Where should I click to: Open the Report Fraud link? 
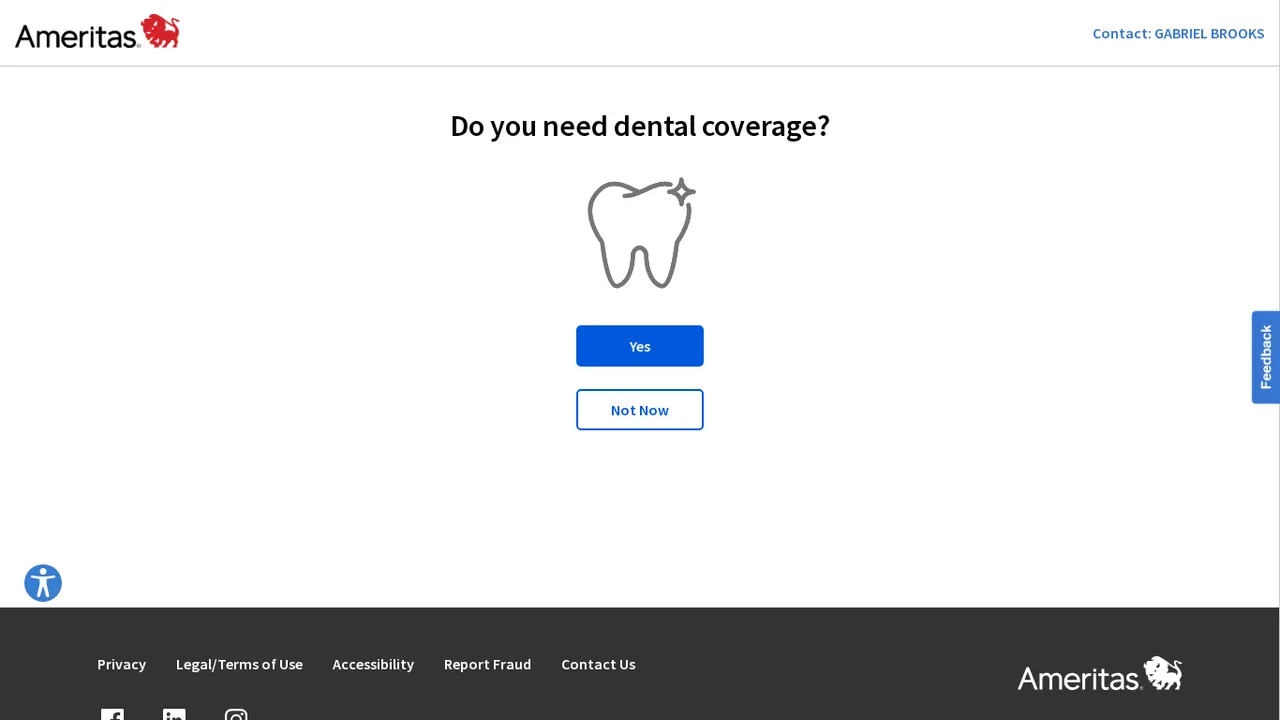point(488,664)
